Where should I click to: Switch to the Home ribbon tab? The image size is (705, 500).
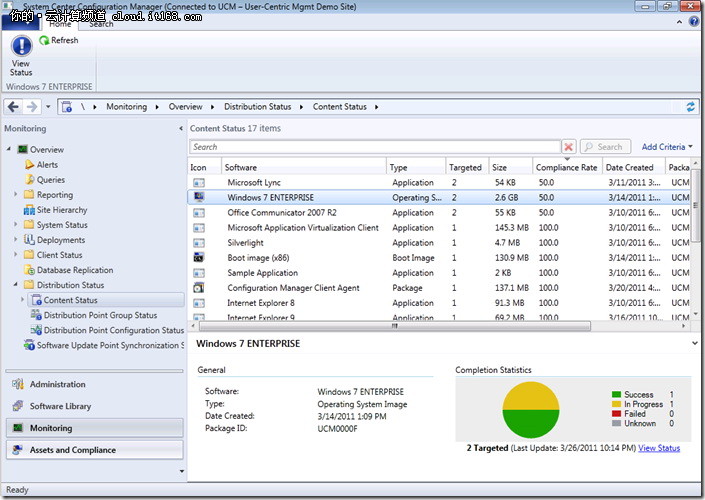point(60,24)
